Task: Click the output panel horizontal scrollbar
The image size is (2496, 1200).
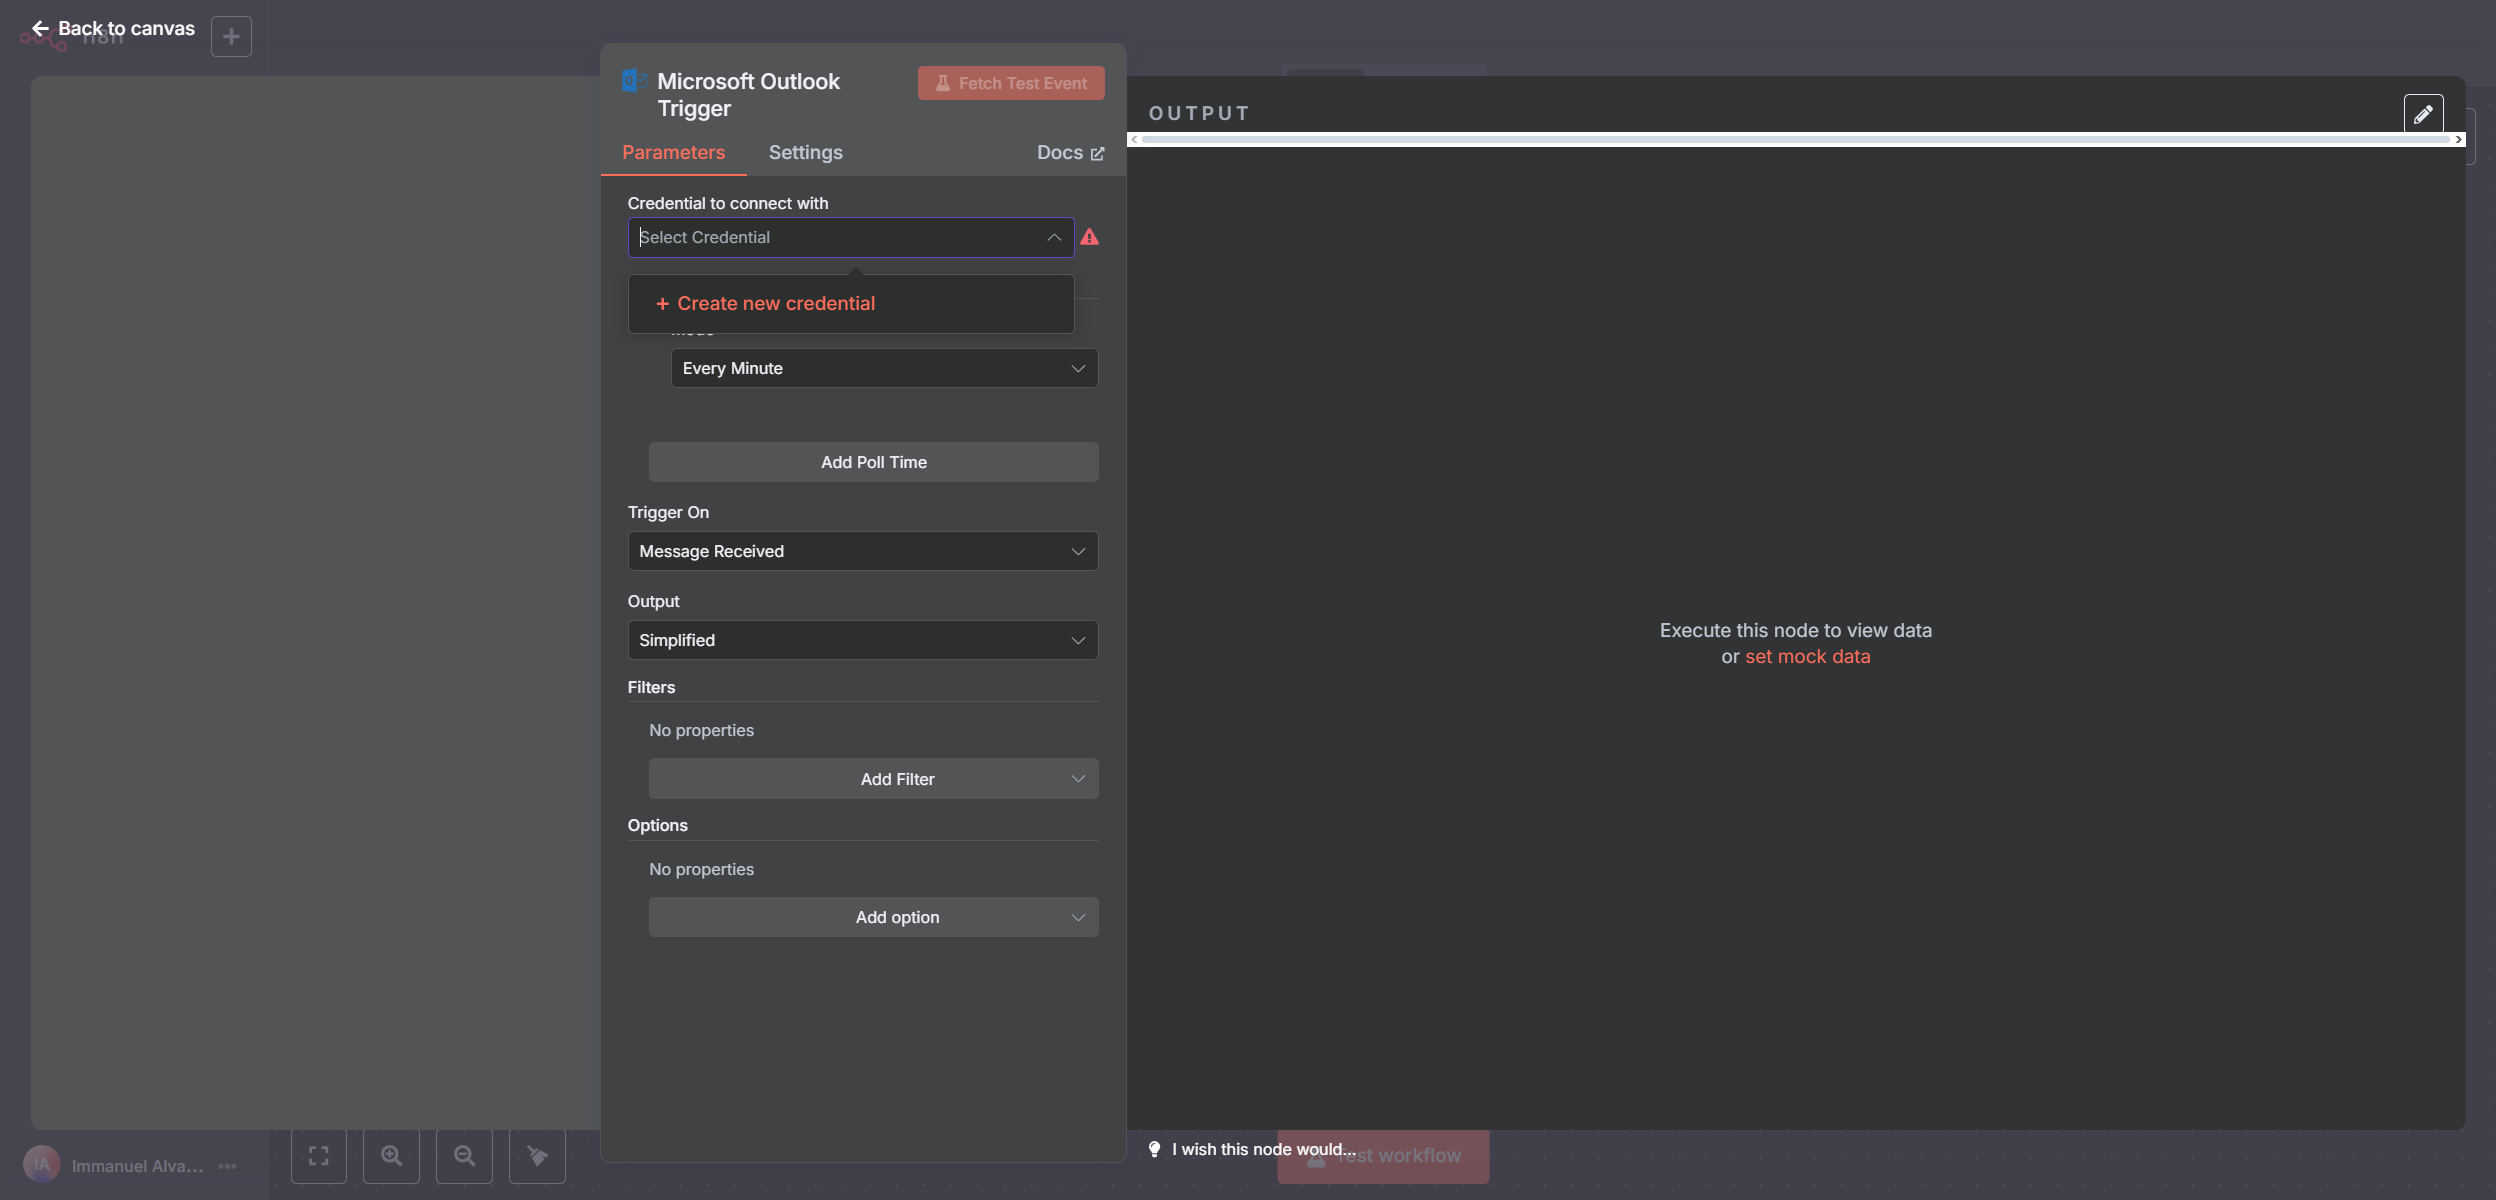Action: coord(1794,140)
